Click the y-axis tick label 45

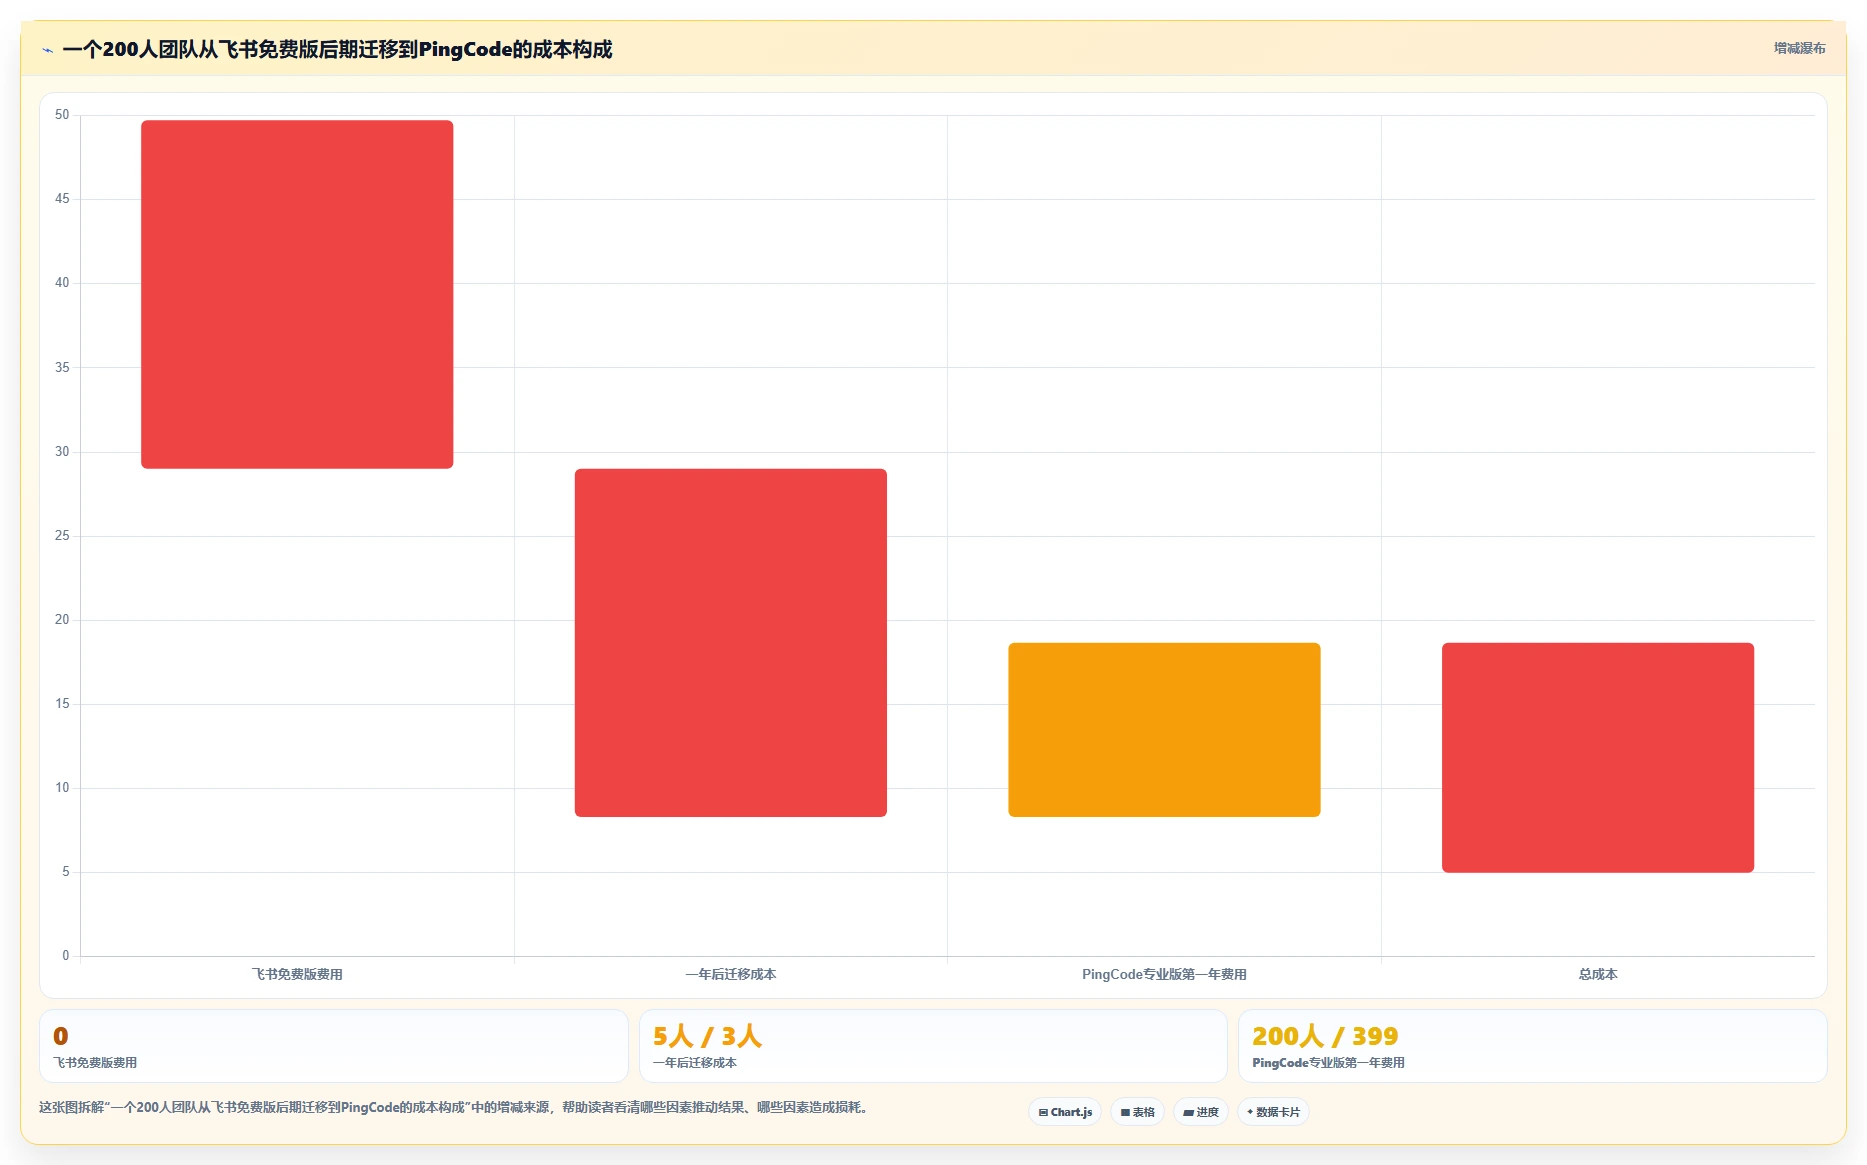tap(62, 199)
